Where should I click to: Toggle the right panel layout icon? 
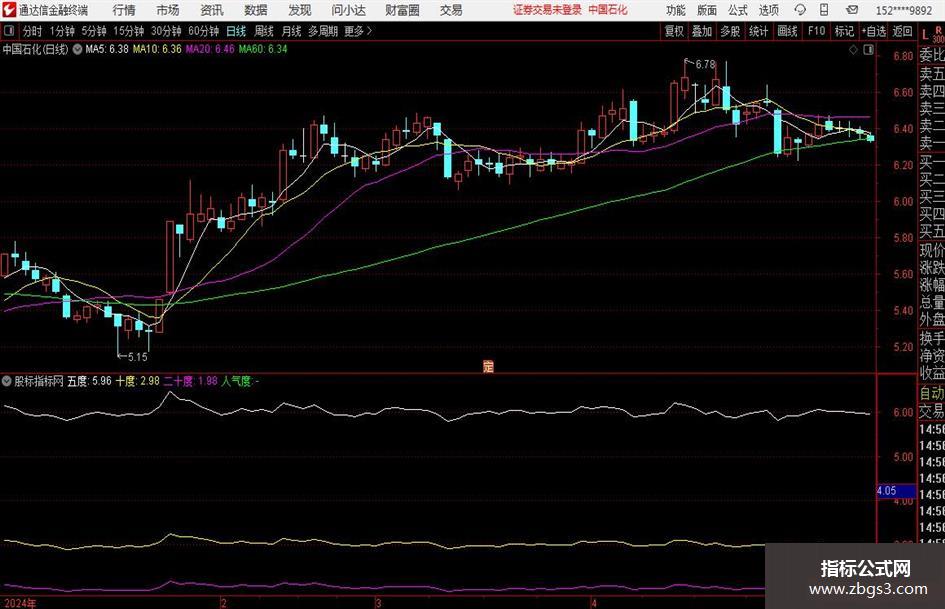[868, 50]
